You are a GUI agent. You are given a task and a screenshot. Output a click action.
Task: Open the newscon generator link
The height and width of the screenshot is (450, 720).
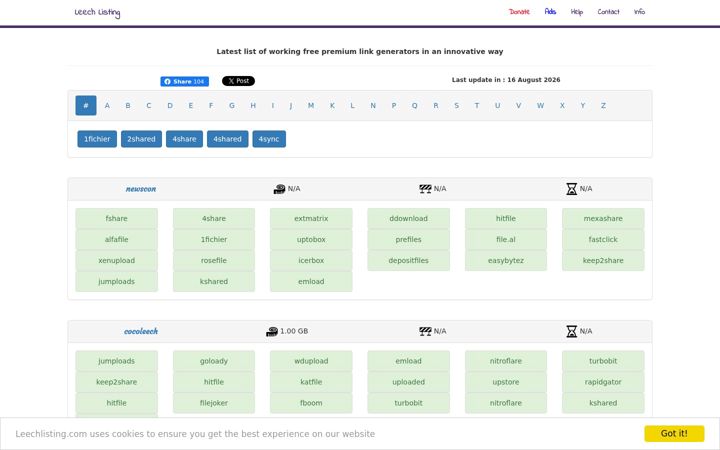coord(141,189)
